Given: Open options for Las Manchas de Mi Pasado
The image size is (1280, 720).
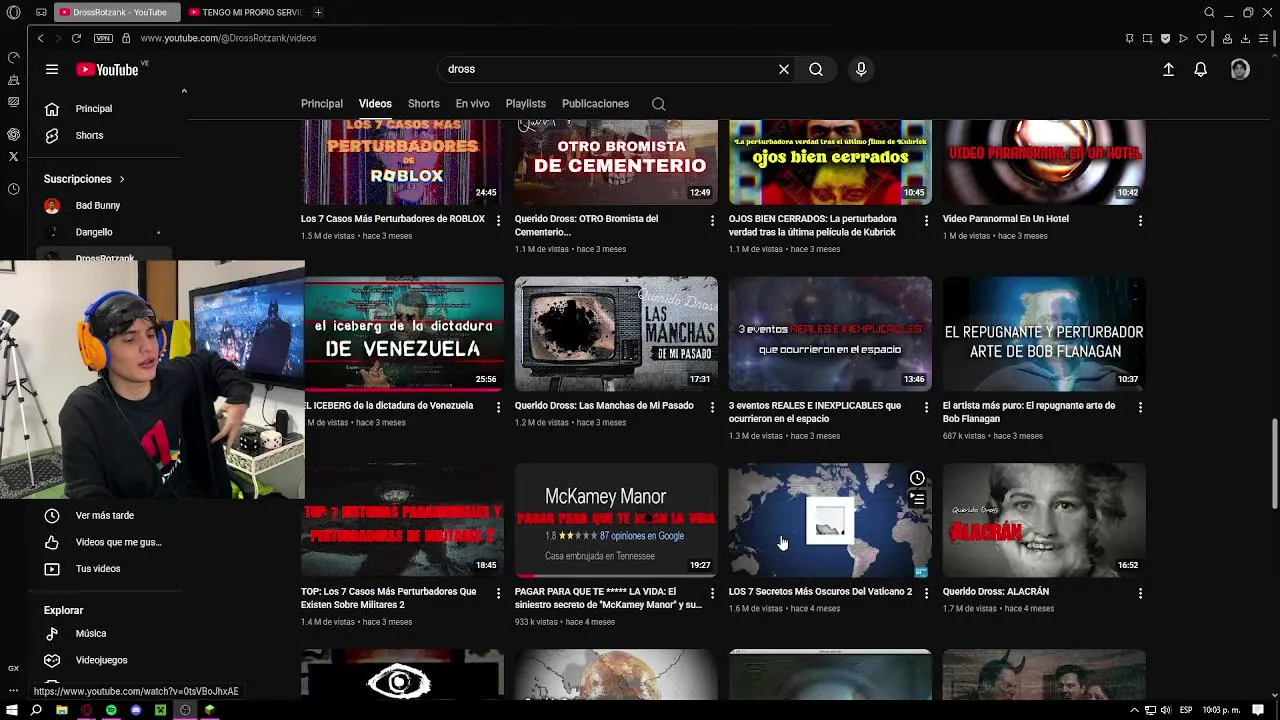Looking at the screenshot, I should click(712, 407).
